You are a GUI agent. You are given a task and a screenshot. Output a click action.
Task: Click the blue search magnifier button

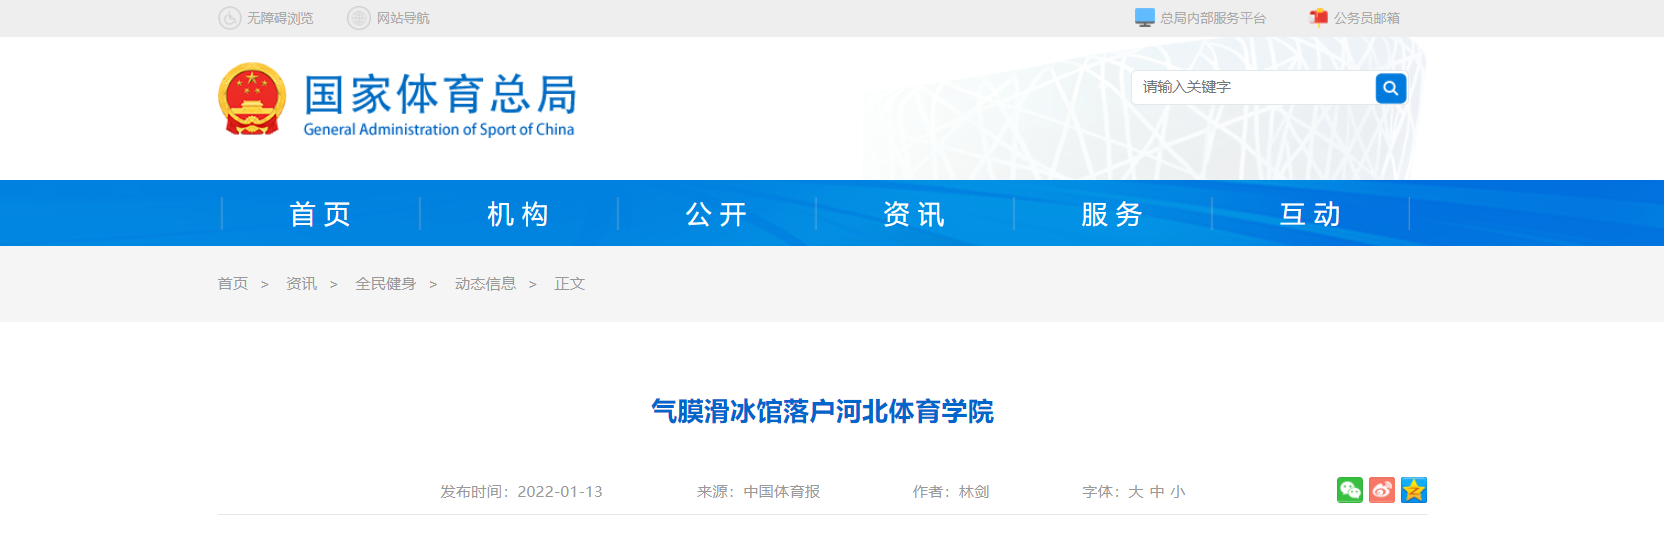click(1391, 88)
